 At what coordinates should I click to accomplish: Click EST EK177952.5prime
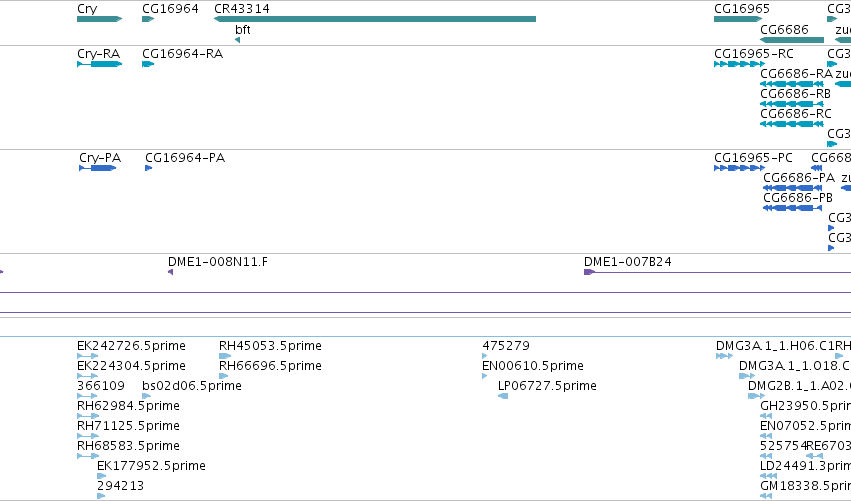pos(101,476)
